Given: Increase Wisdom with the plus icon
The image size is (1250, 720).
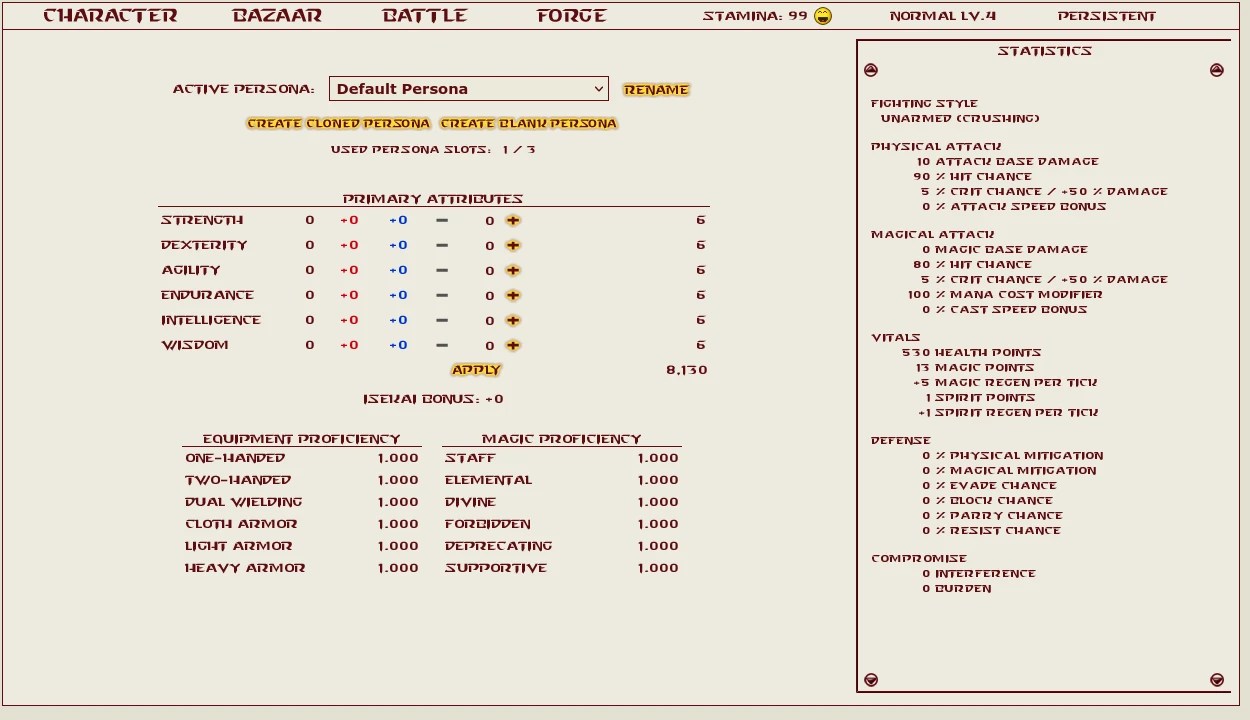Looking at the screenshot, I should tap(513, 345).
